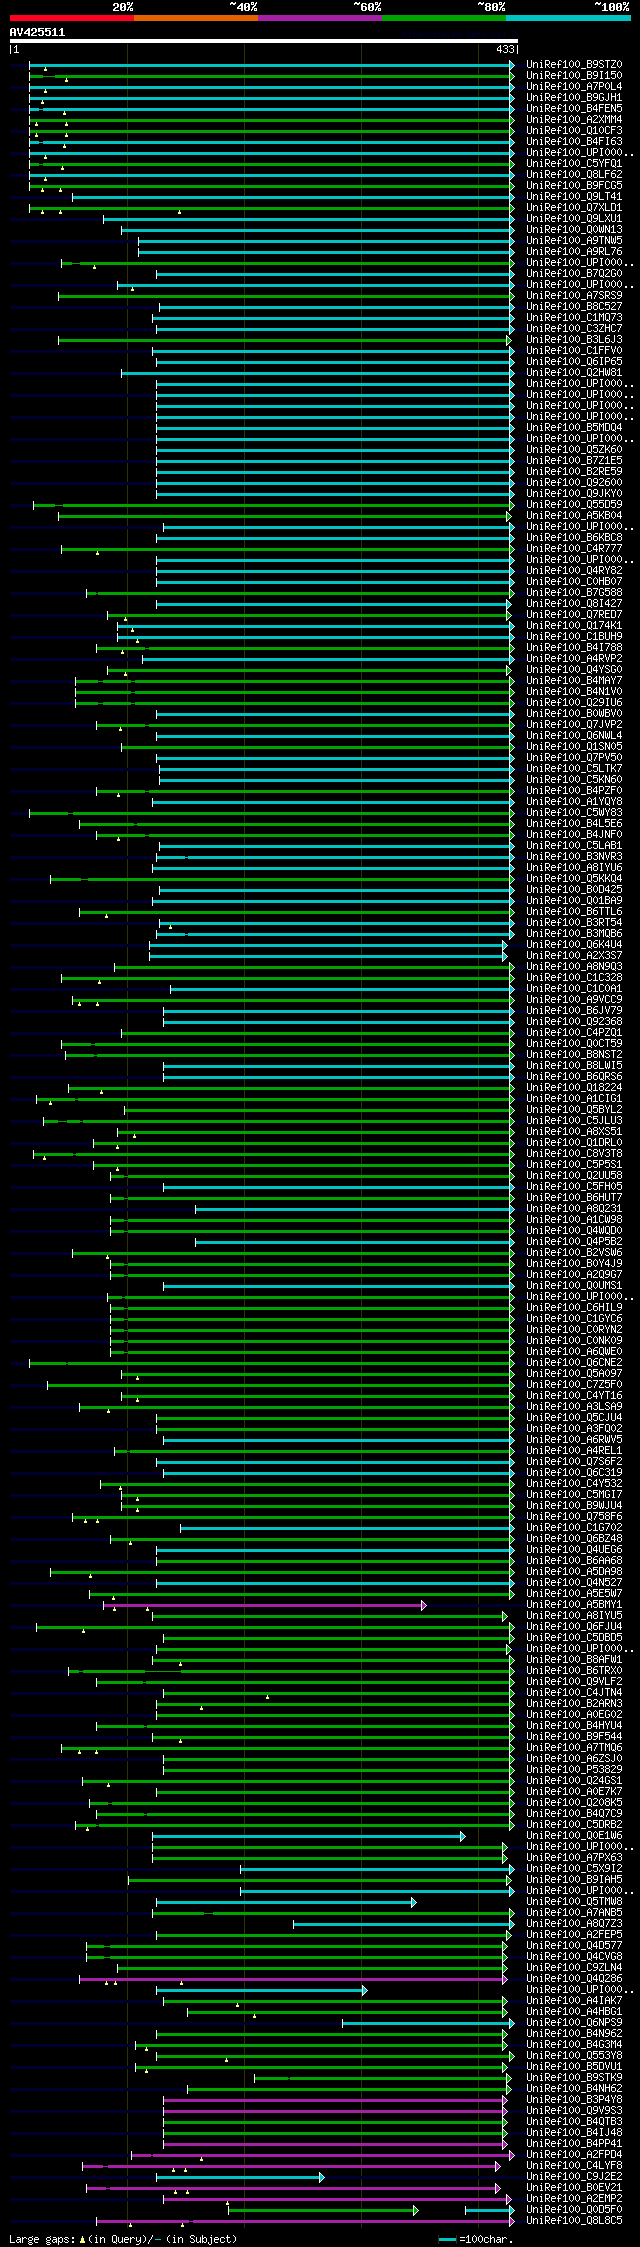This screenshot has width=640, height=2247.
Task: Select label UniRef100_Q0E1W6
Action: pos(574,1835)
